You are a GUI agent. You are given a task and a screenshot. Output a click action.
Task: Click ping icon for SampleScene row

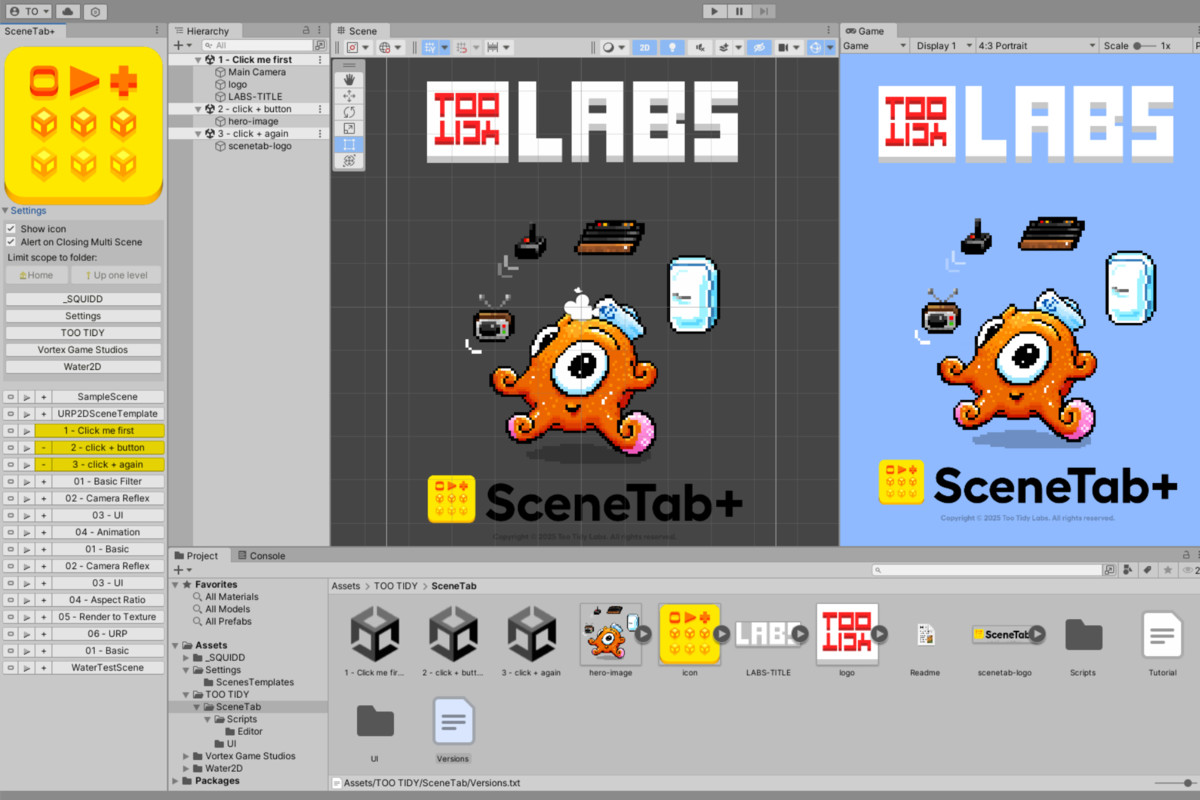point(11,397)
